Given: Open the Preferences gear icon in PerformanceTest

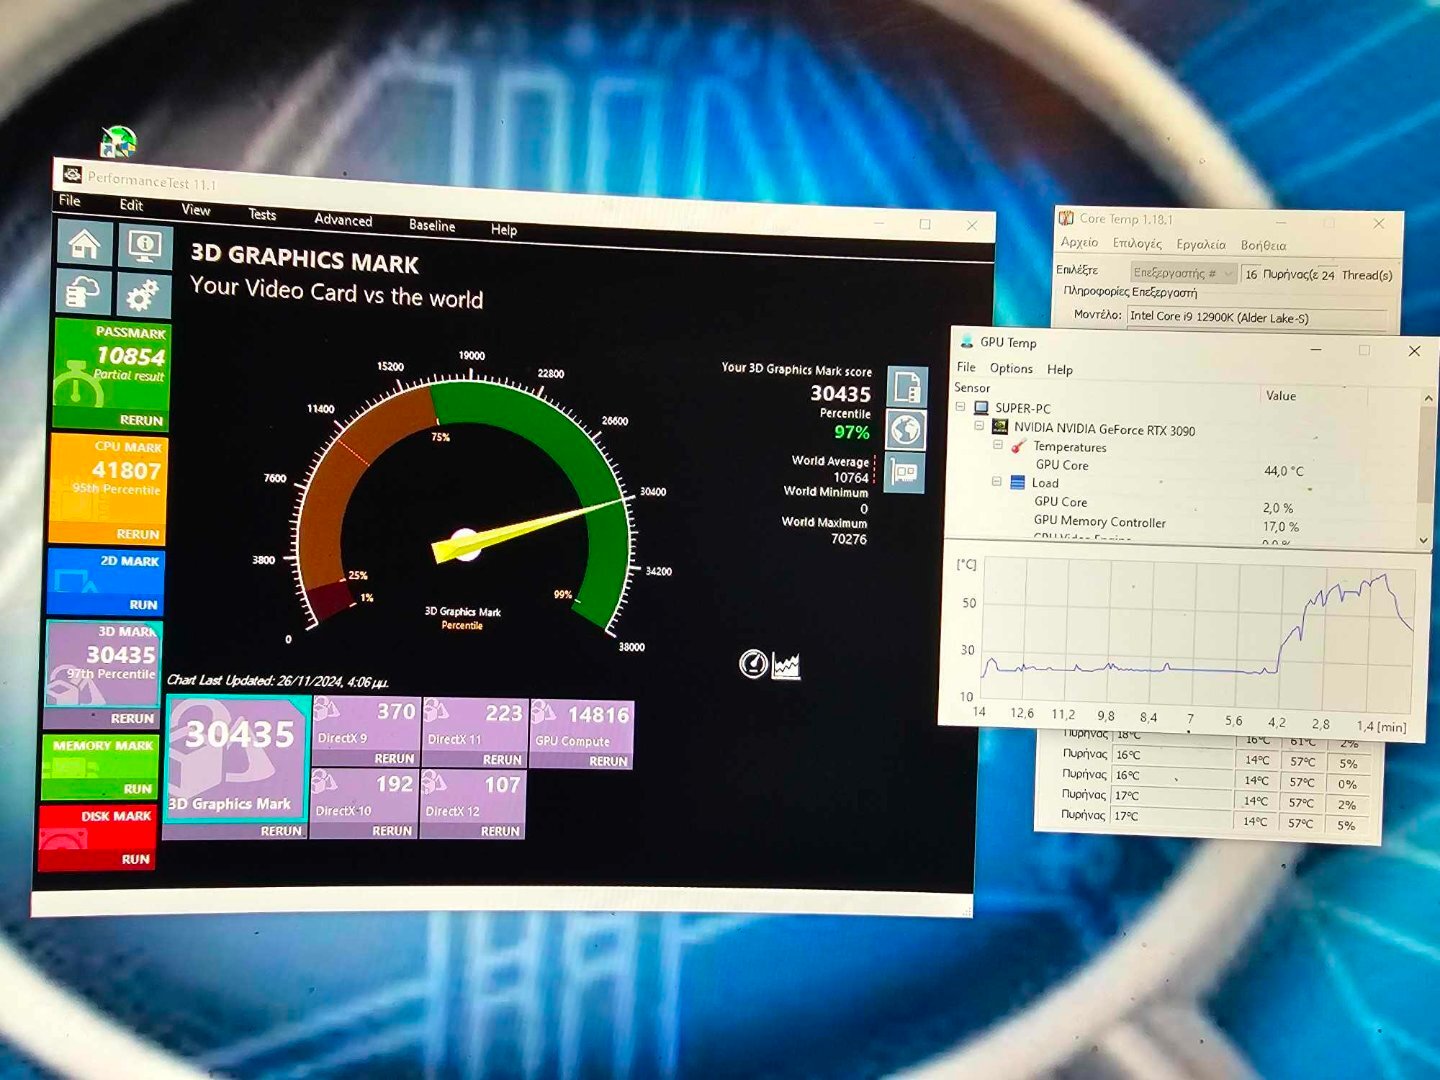Looking at the screenshot, I should (x=143, y=295).
